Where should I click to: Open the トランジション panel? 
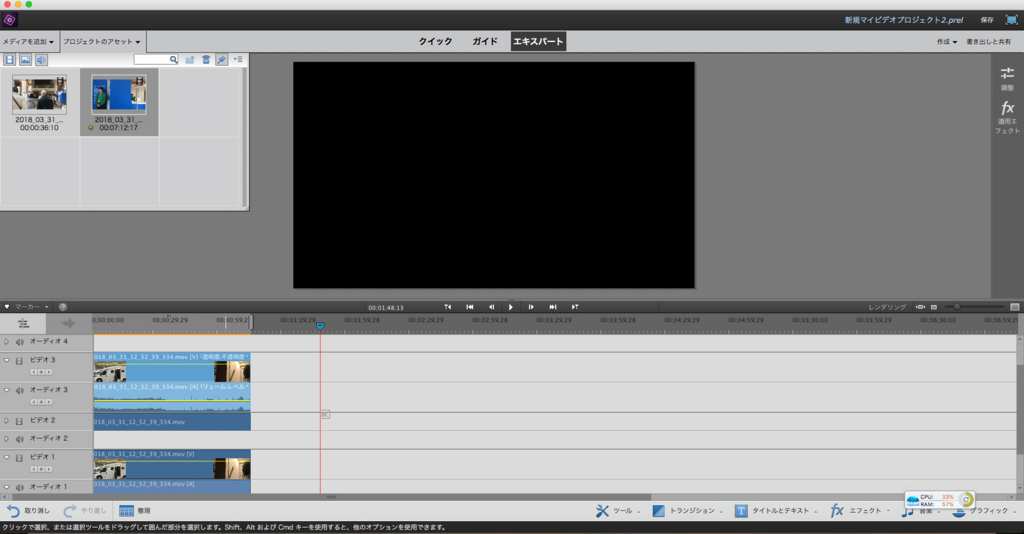[687, 510]
